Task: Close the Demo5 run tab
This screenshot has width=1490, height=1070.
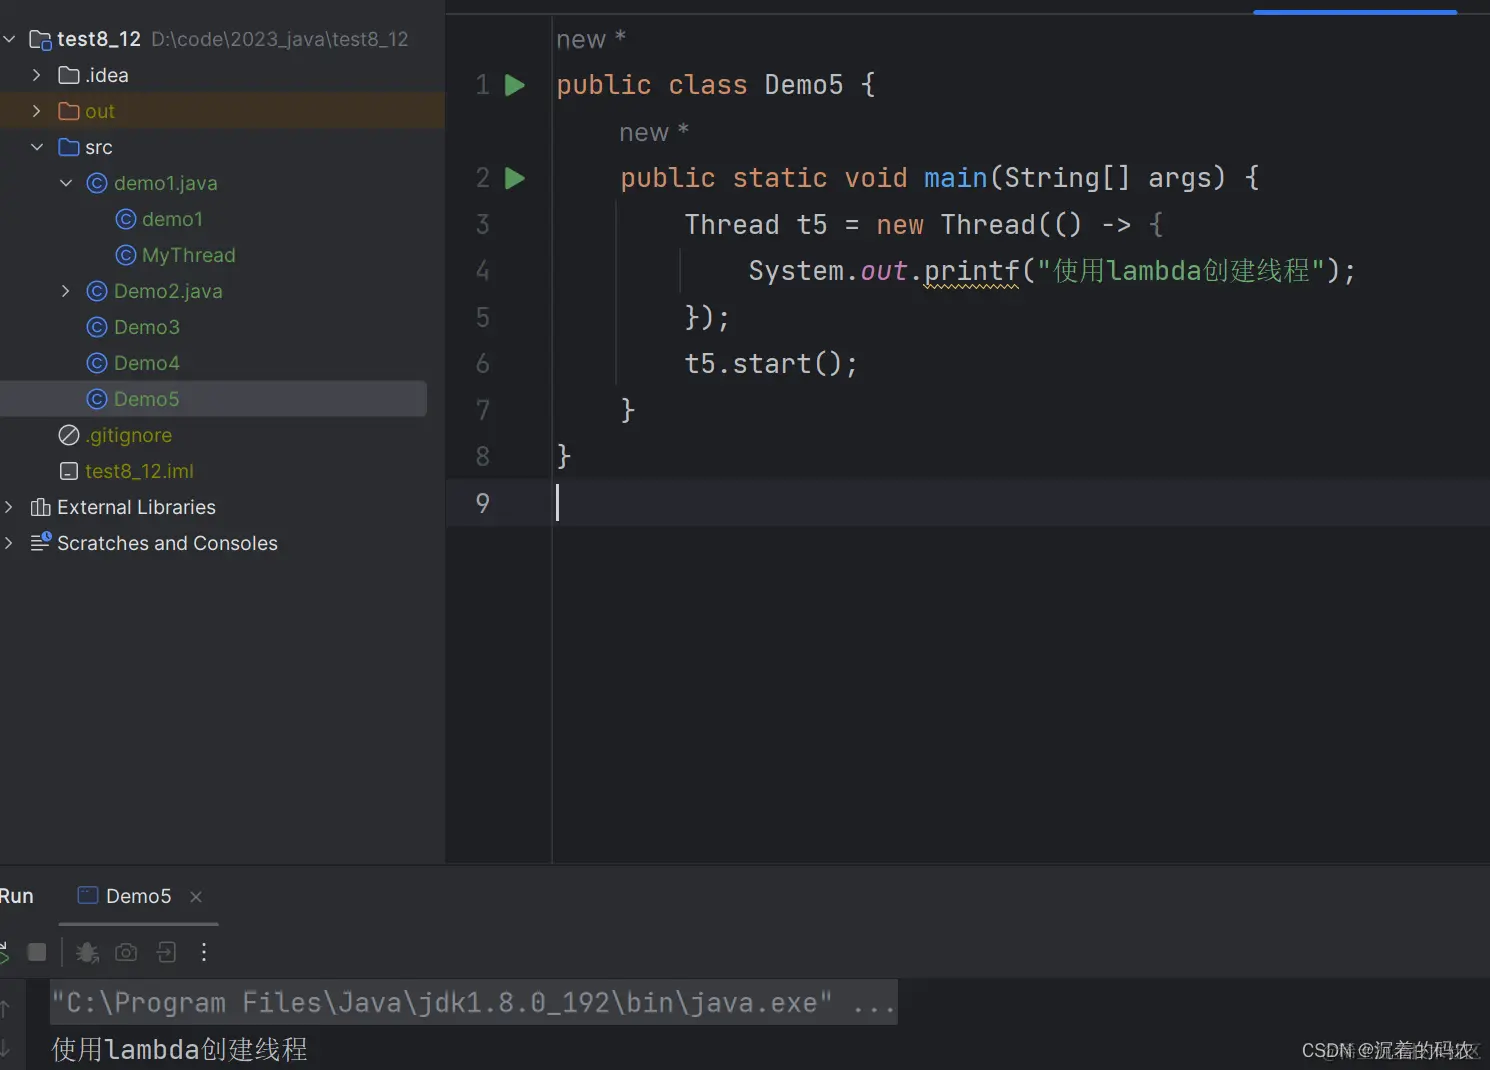Action: (196, 897)
